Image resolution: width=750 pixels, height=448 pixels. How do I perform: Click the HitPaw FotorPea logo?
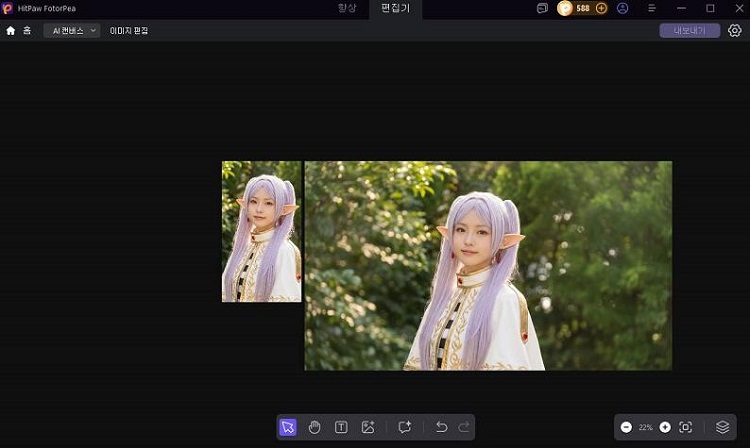[7, 8]
